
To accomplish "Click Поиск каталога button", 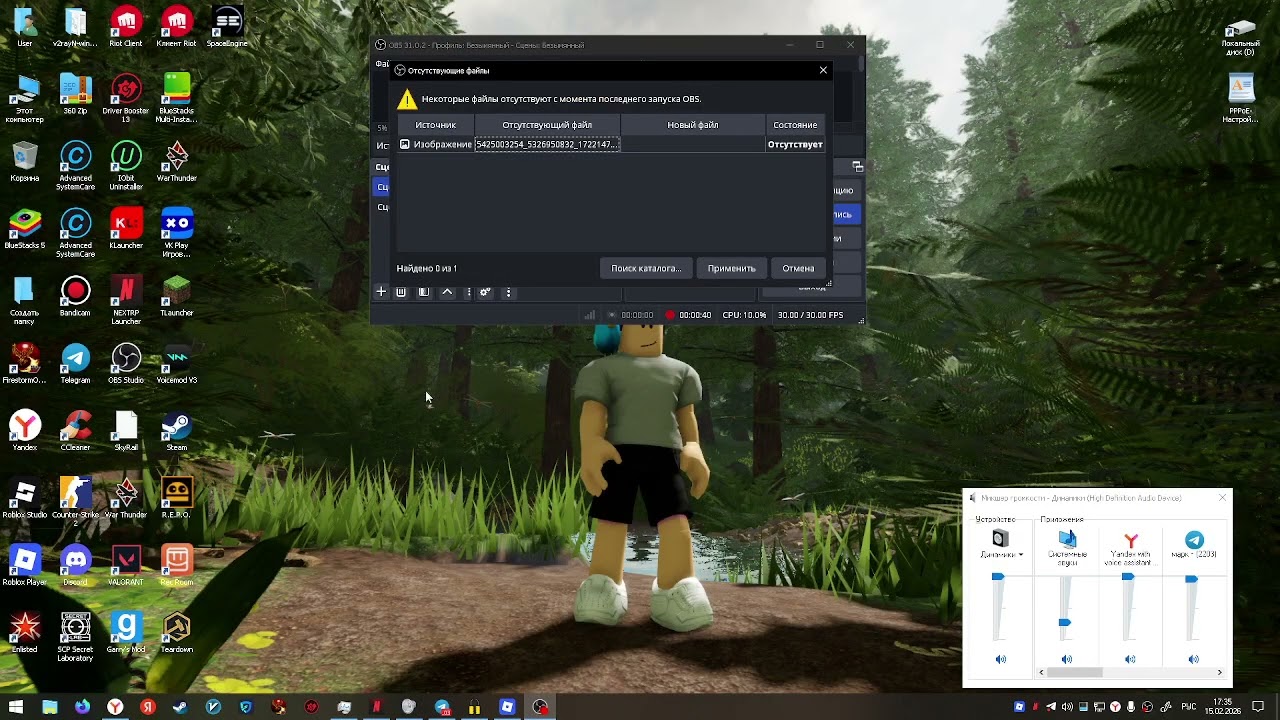I will point(646,268).
